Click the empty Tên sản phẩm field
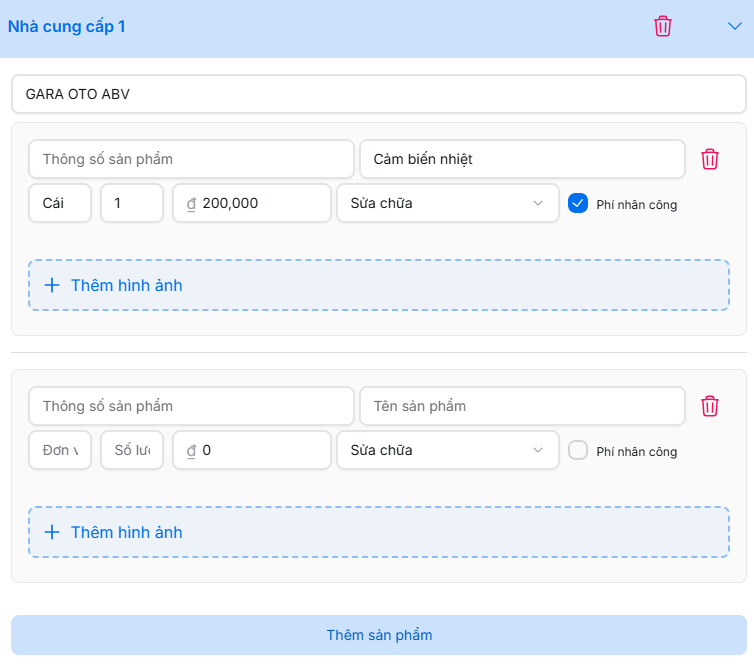This screenshot has height=666, width=754. (x=521, y=406)
